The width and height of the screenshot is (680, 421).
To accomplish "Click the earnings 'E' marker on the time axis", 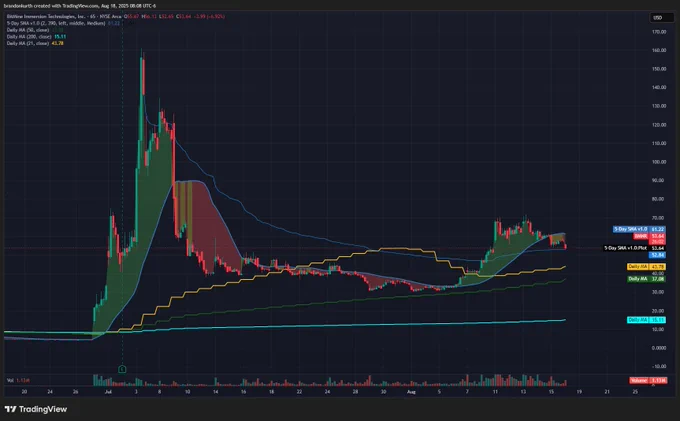I will coord(122,369).
